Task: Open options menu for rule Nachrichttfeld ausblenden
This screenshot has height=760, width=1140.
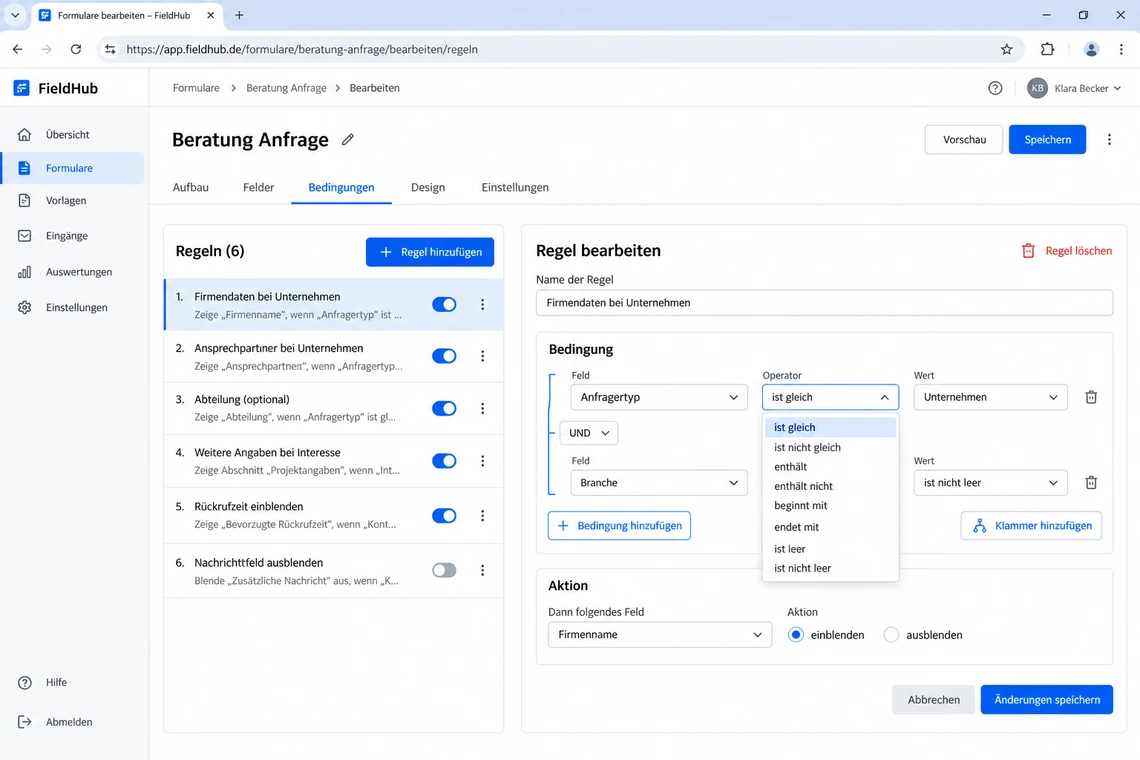Action: [482, 570]
